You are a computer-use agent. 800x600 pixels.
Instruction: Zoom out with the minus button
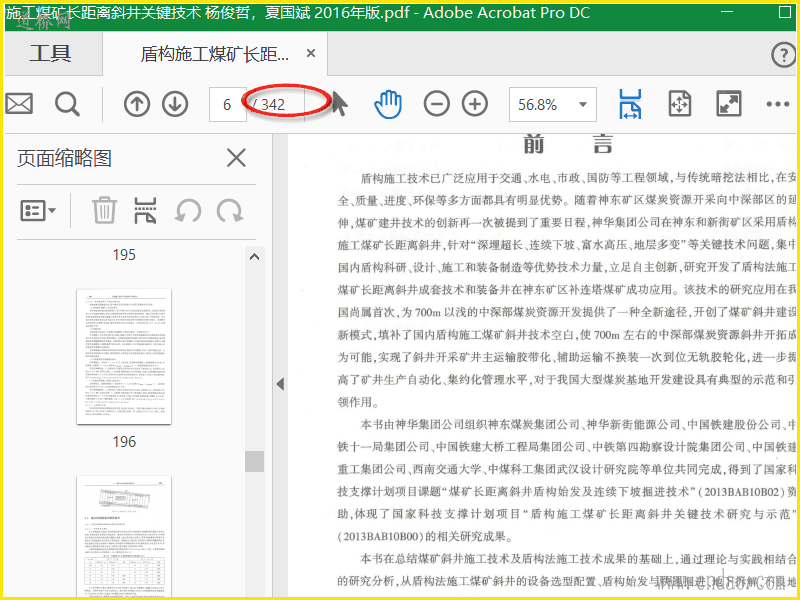[x=436, y=105]
